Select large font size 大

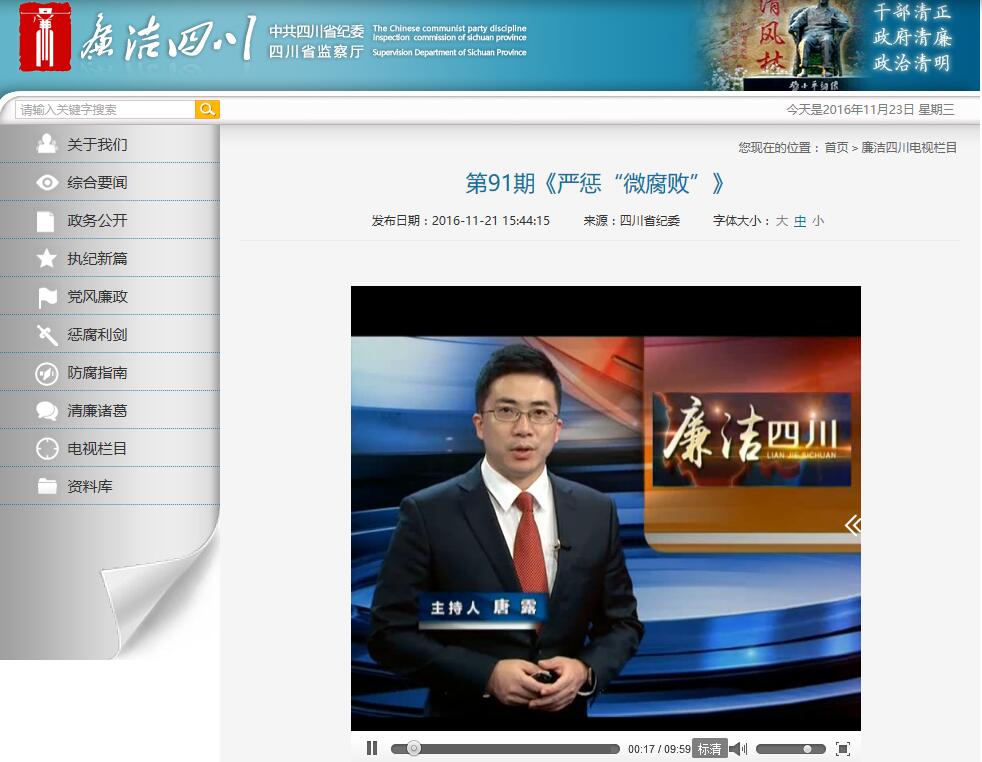point(782,221)
